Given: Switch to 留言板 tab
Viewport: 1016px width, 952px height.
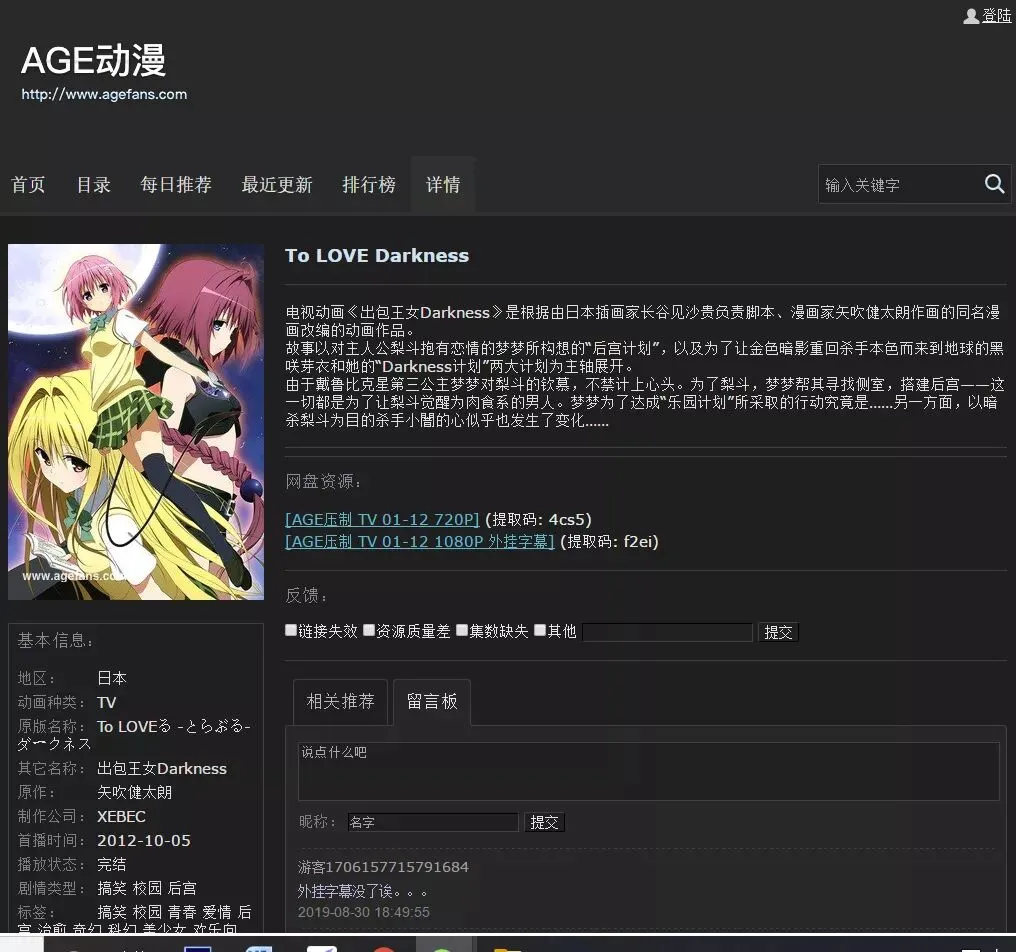Looking at the screenshot, I should [432, 702].
